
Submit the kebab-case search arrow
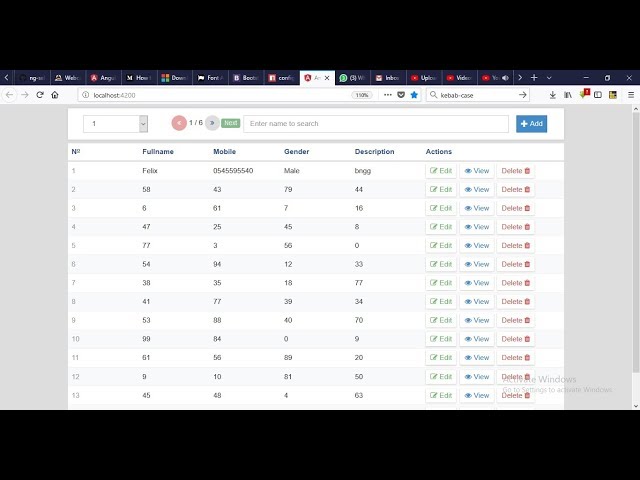[x=522, y=95]
